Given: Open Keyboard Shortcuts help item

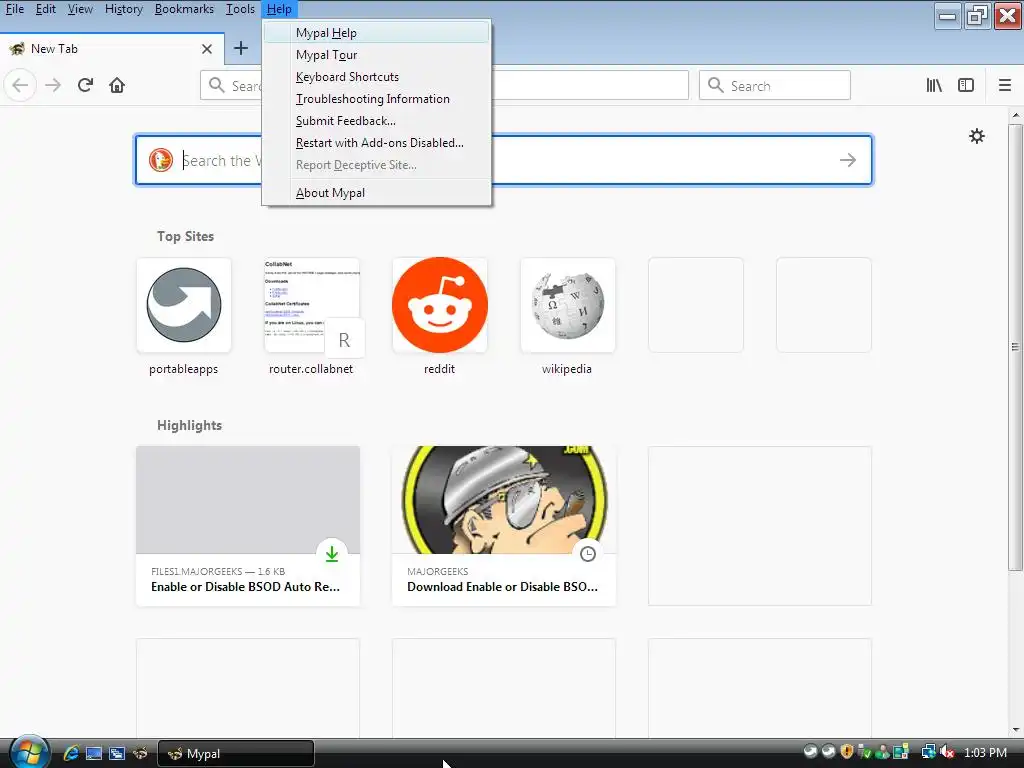Looking at the screenshot, I should (376, 77).
